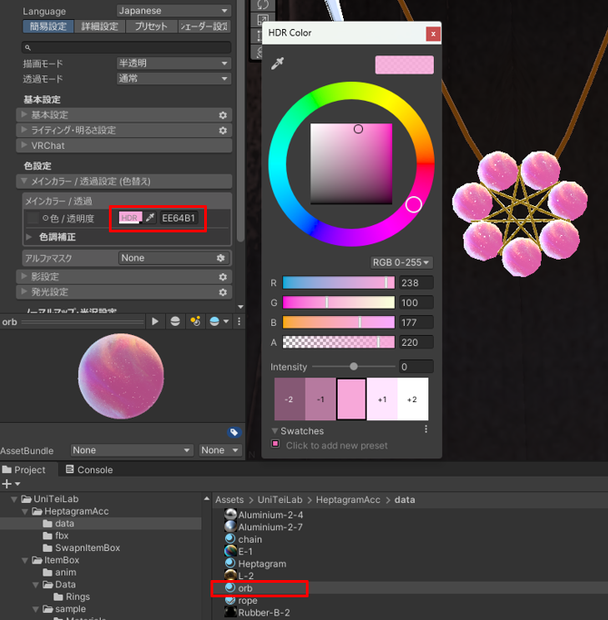Open the RGB 0-255 mode dropdown
Viewport: 608px width, 620px height.
point(401,263)
